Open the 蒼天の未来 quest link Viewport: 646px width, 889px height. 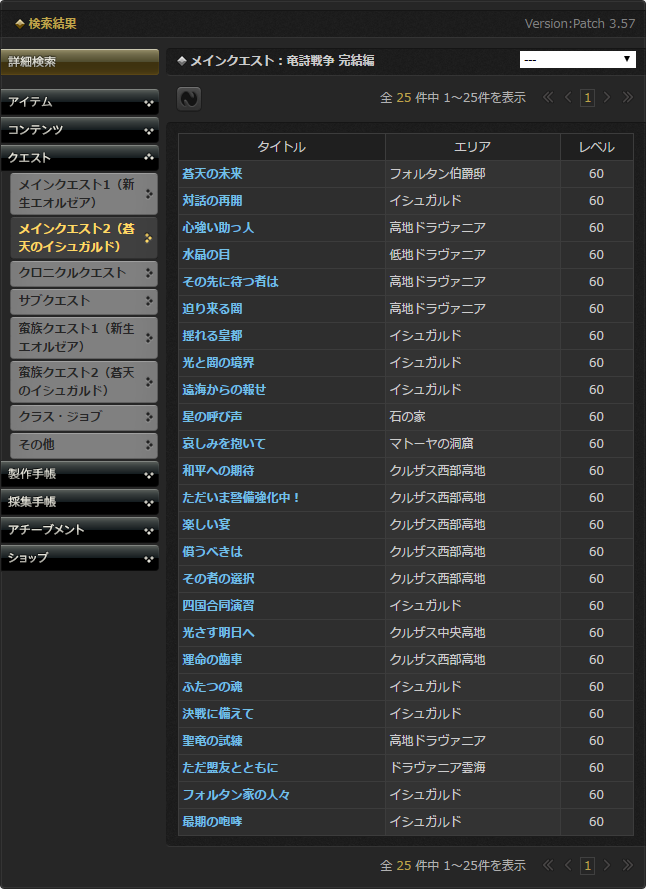(212, 174)
